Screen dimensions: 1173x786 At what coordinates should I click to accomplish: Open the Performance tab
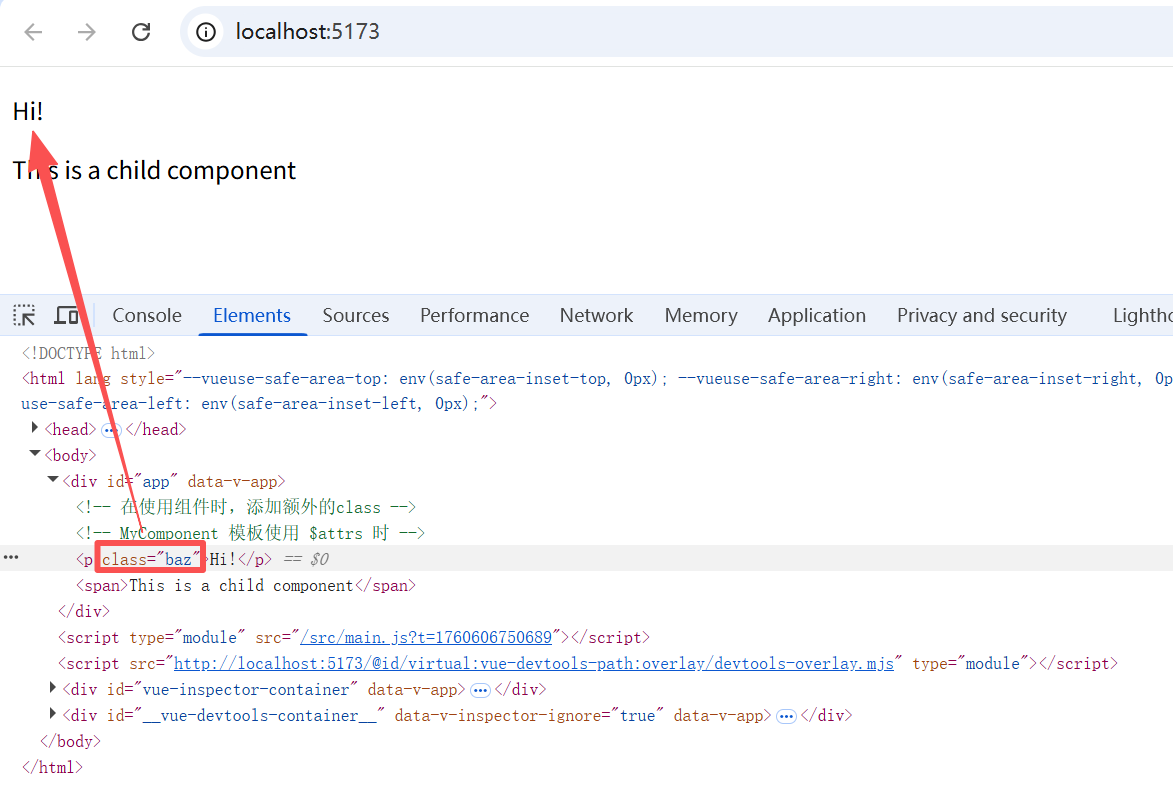tap(474, 316)
